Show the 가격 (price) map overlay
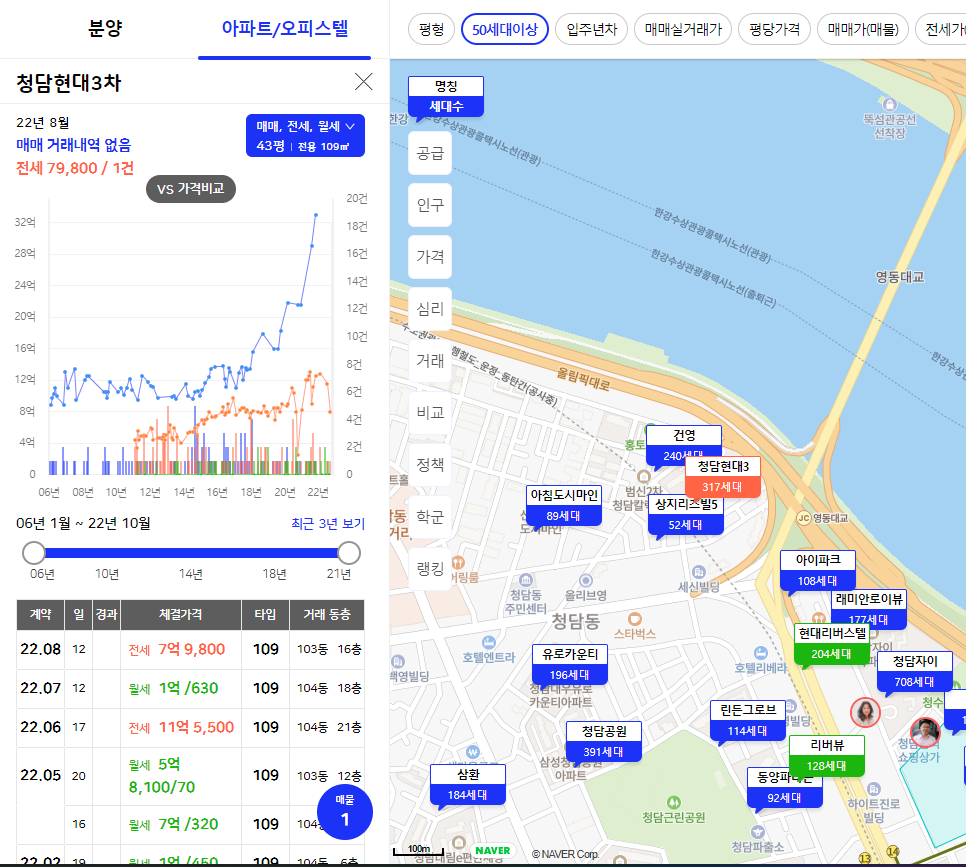The width and height of the screenshot is (966, 867). [429, 257]
